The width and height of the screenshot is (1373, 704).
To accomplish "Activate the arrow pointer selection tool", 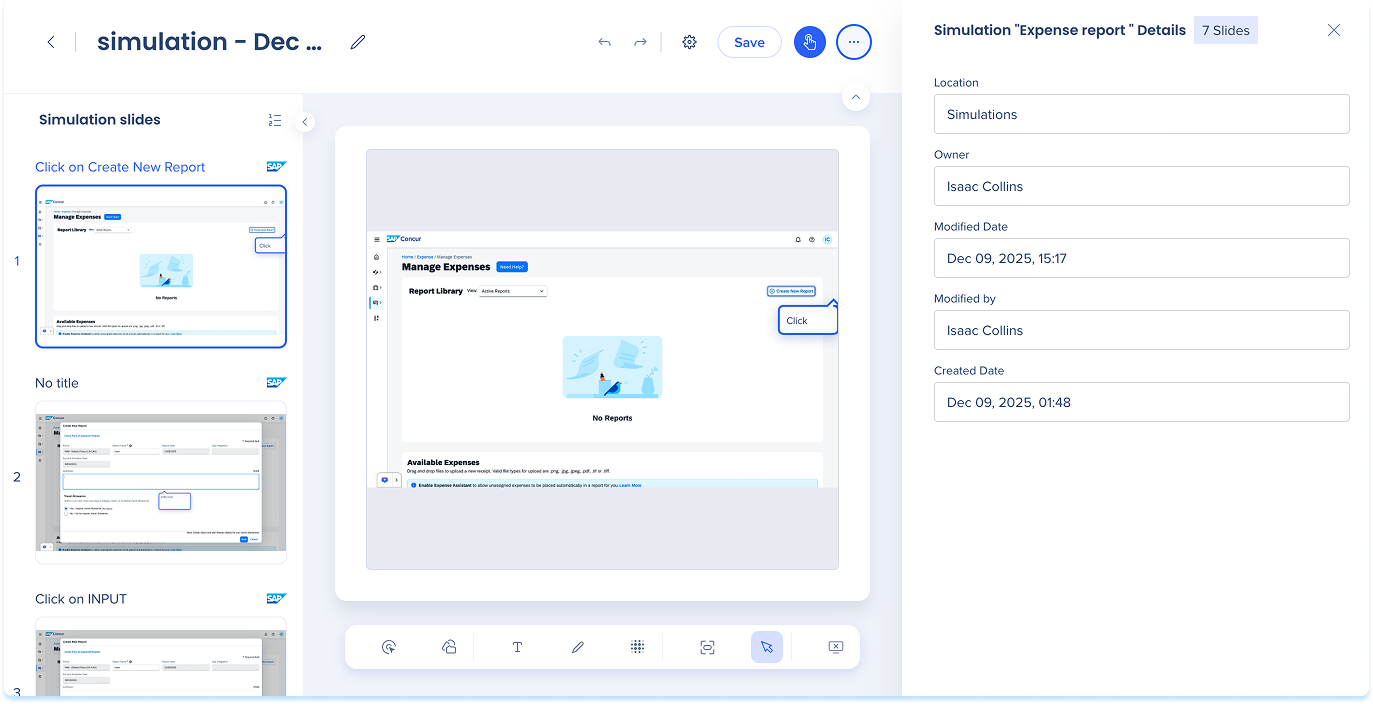I will coord(766,647).
